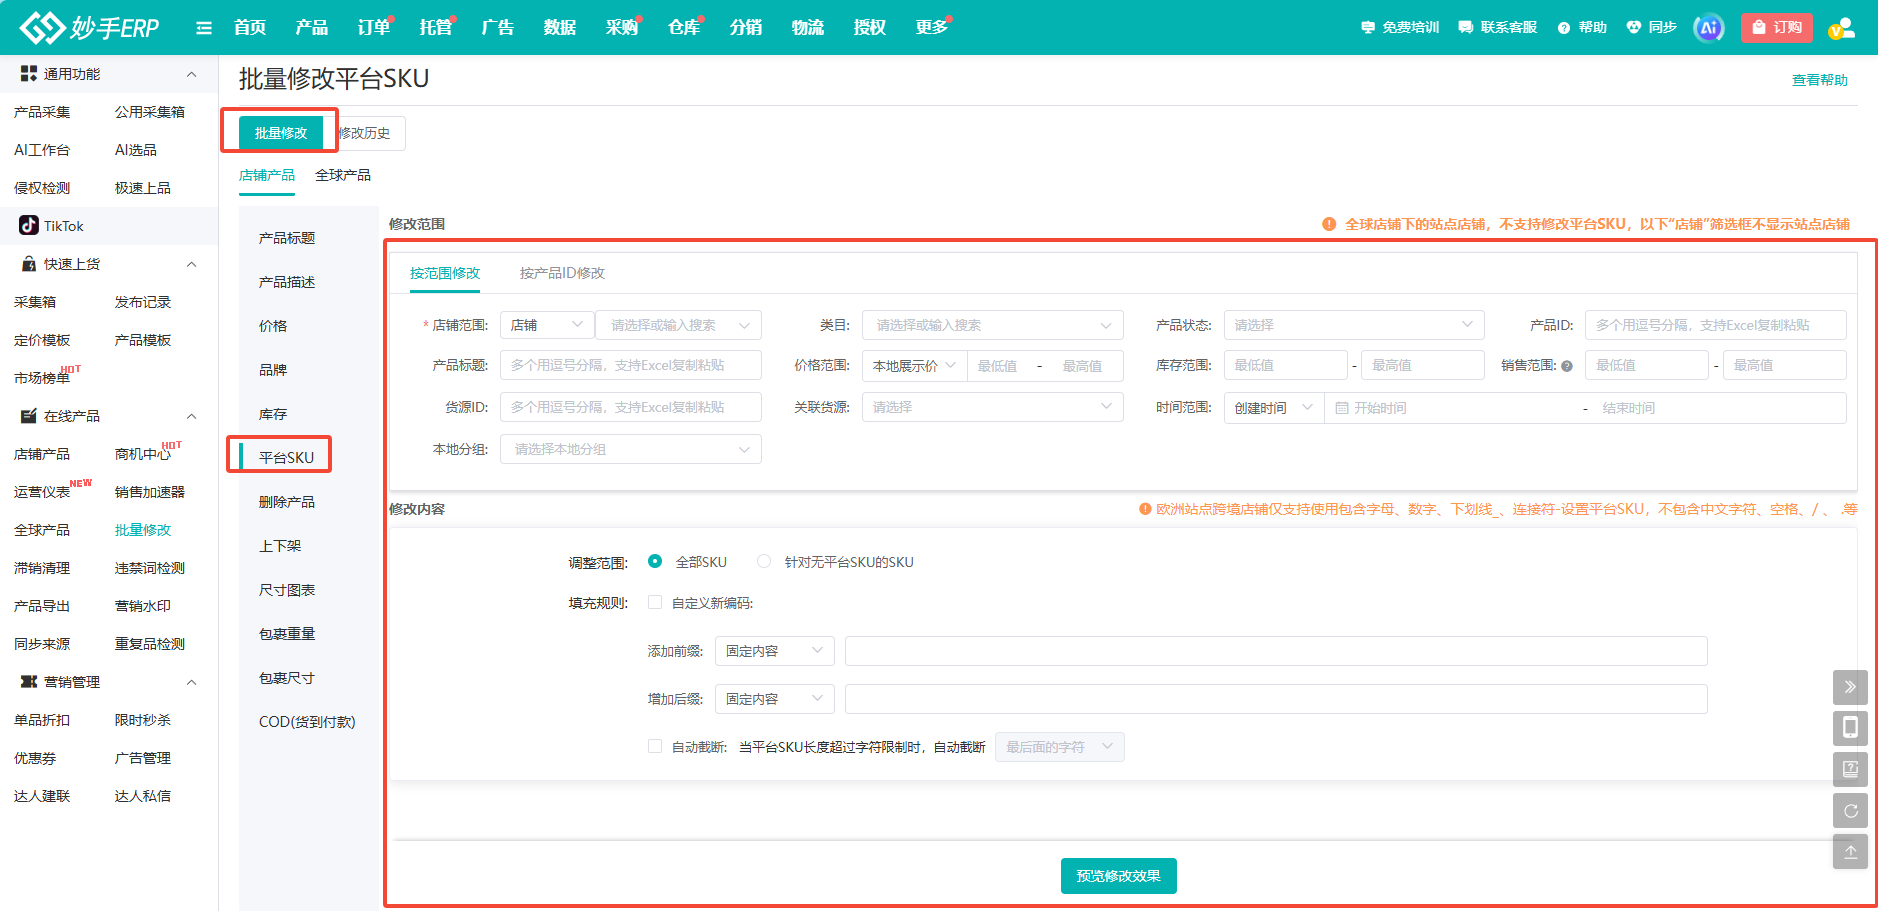
Task: Click the user avatar icon
Action: (1841, 28)
